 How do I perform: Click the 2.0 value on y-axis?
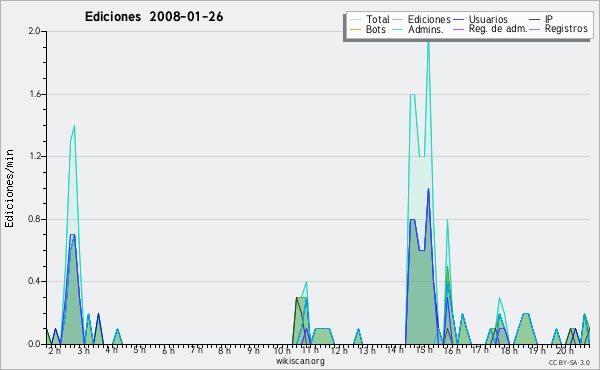pos(34,31)
